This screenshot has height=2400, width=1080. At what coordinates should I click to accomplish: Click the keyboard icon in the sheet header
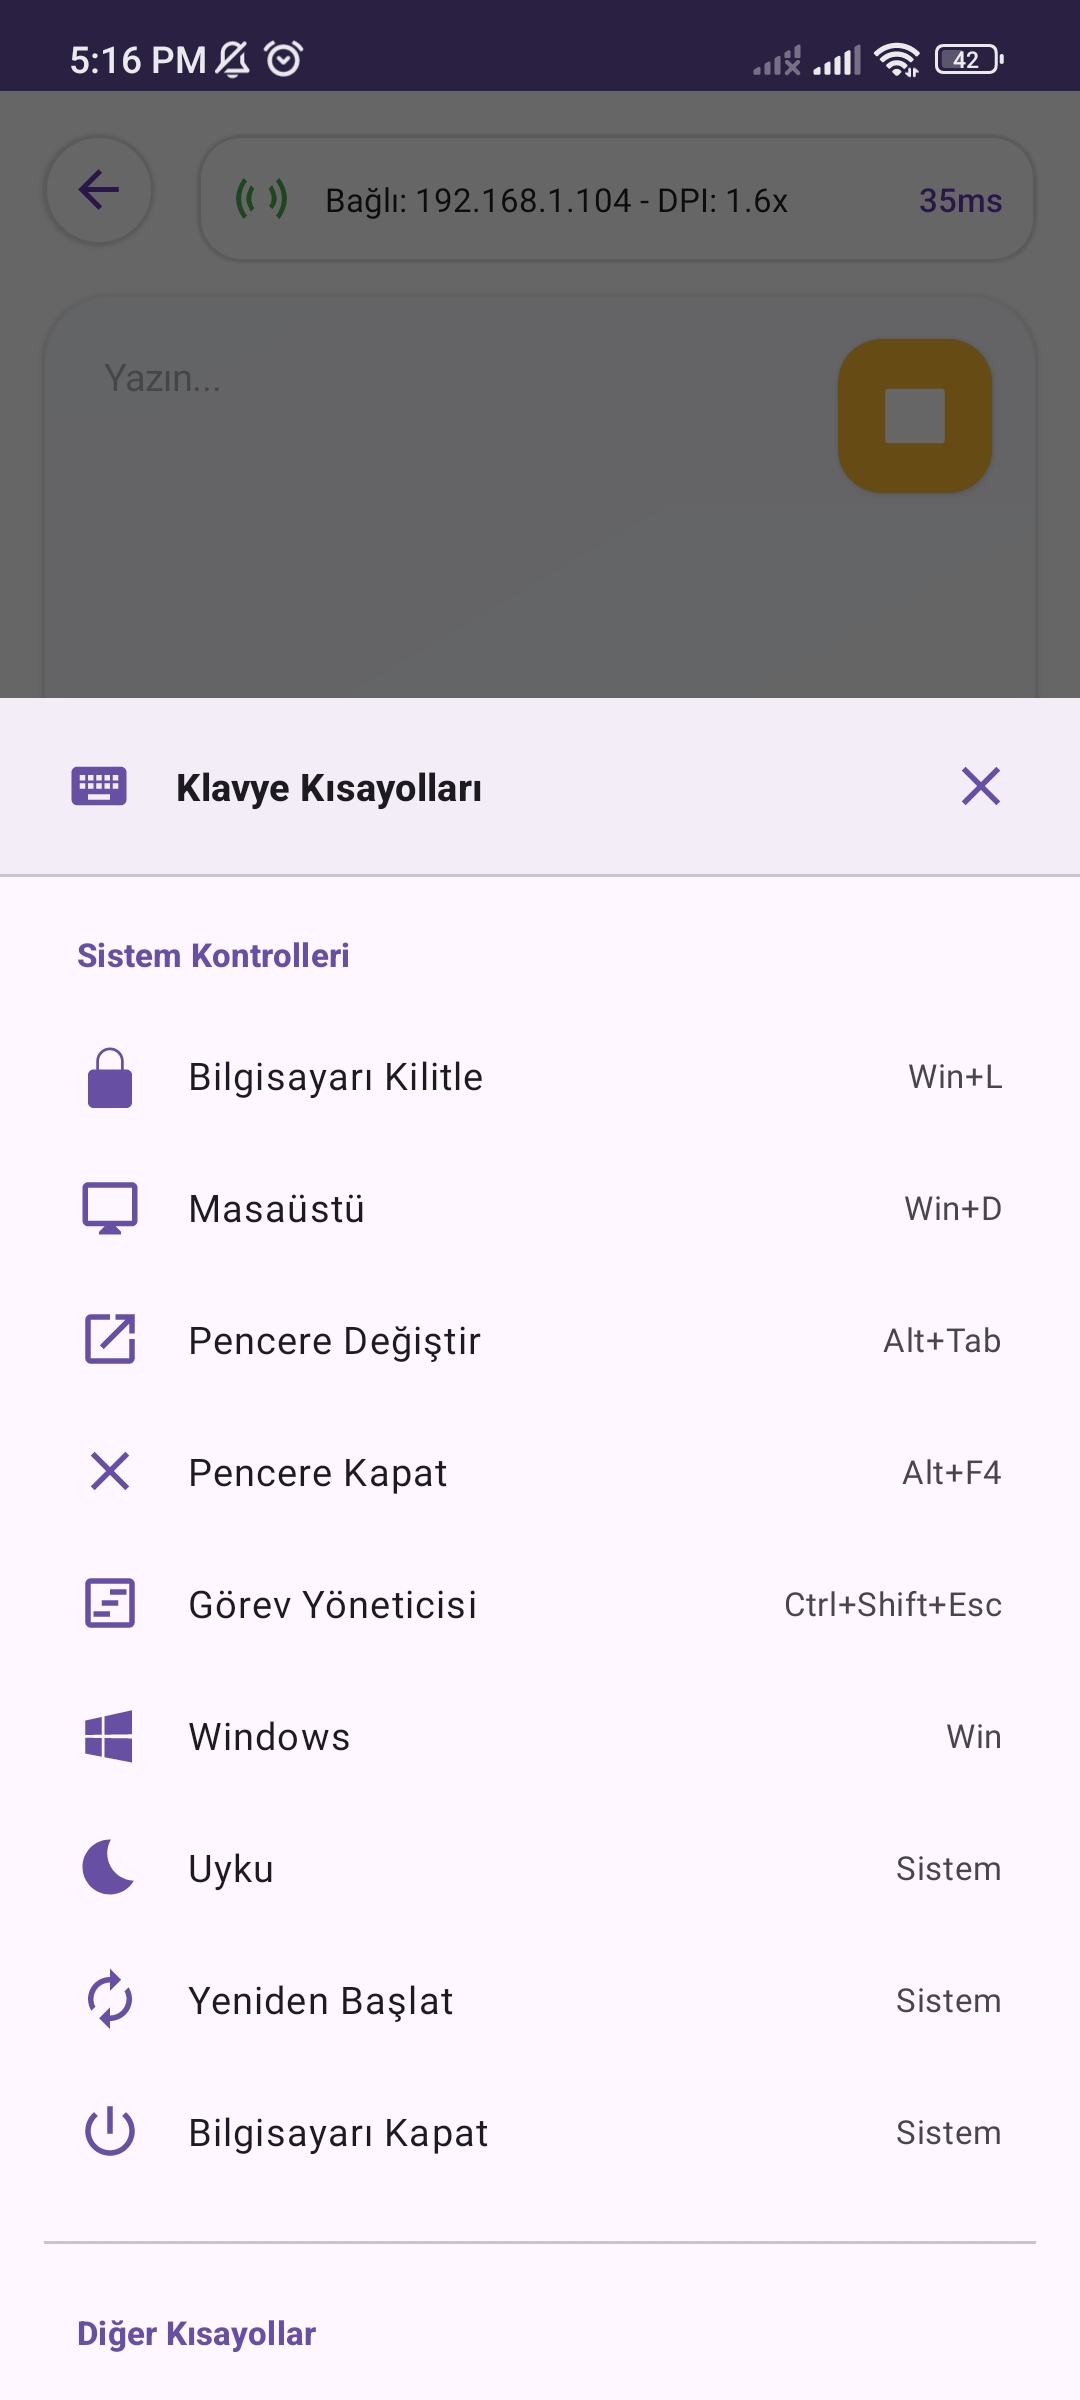(x=98, y=787)
